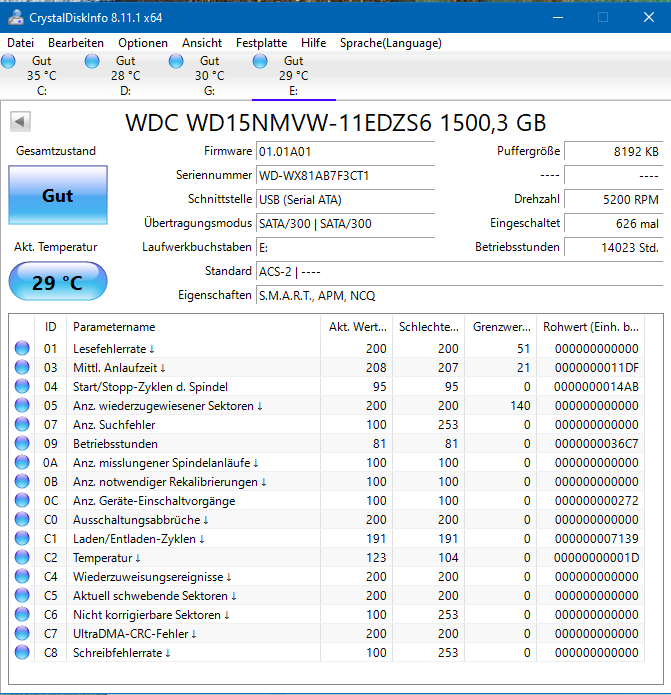The height and width of the screenshot is (695, 671).
Task: Click status orb of Betriebsstunden 09 row
Action: click(x=22, y=443)
